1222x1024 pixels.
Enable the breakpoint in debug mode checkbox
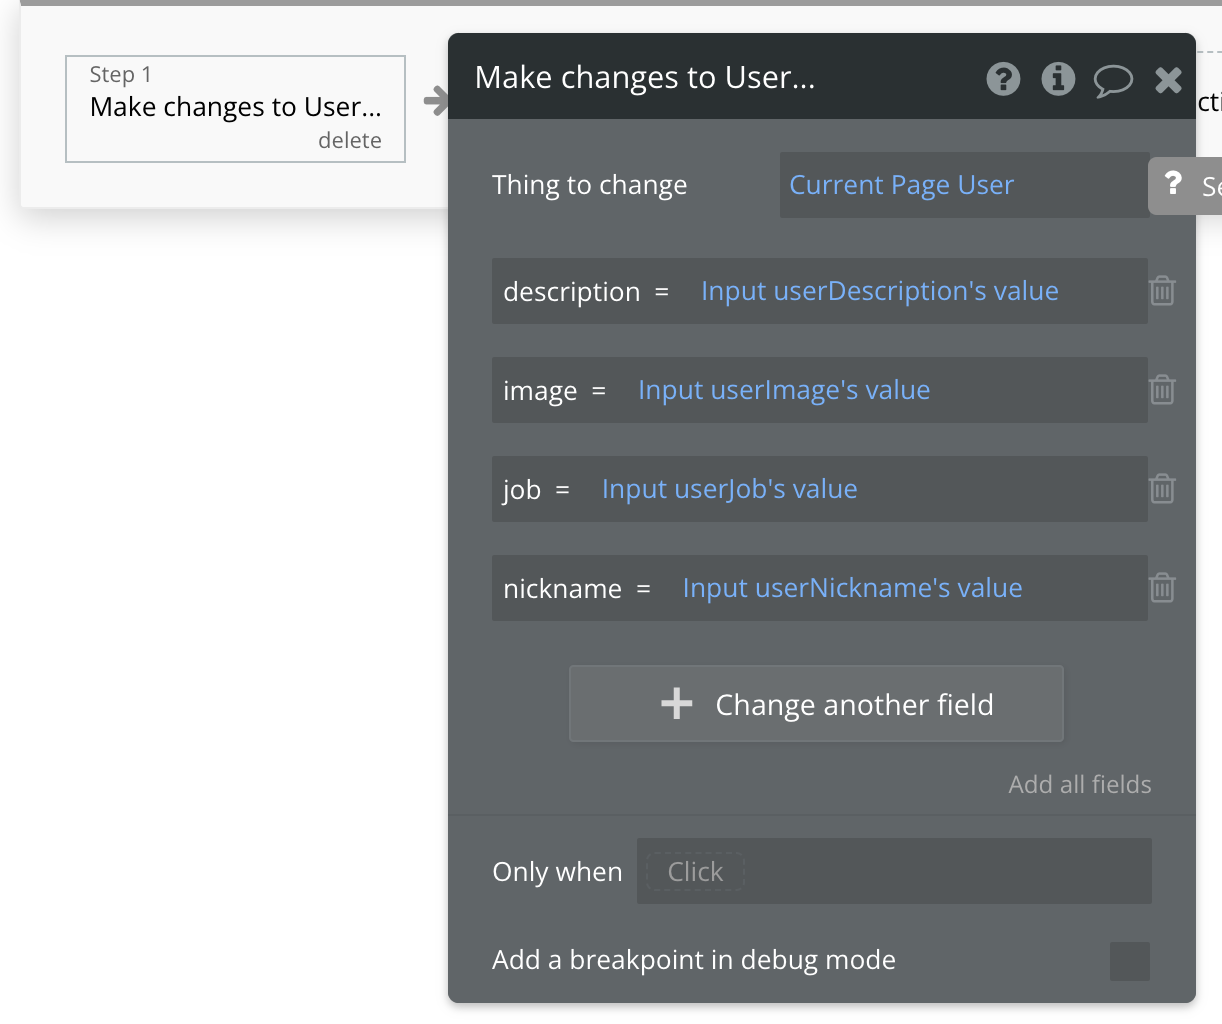[x=1130, y=961]
